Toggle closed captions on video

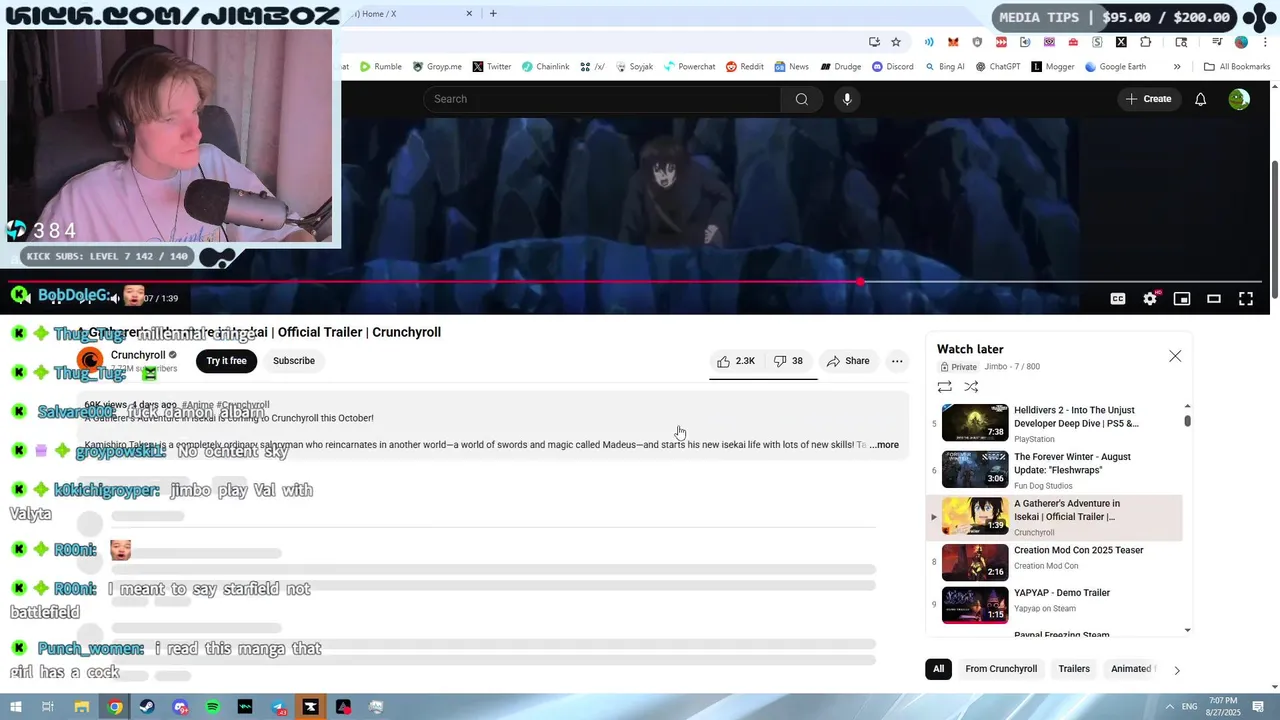[1118, 298]
